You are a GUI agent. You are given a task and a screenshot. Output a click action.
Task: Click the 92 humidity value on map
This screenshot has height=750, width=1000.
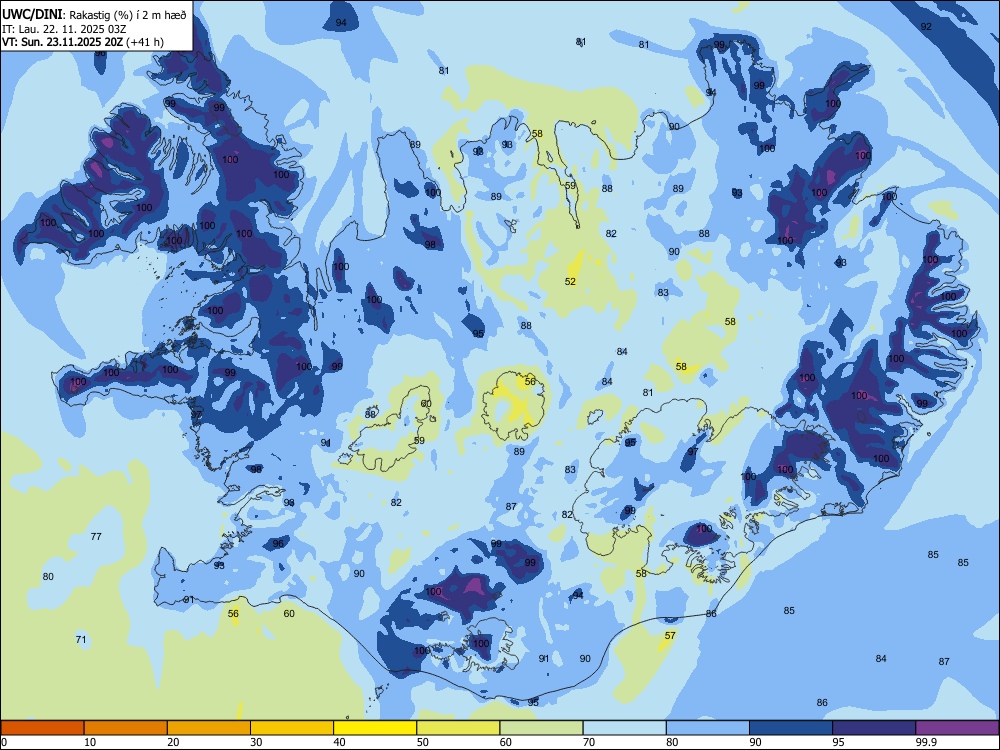pos(926,26)
